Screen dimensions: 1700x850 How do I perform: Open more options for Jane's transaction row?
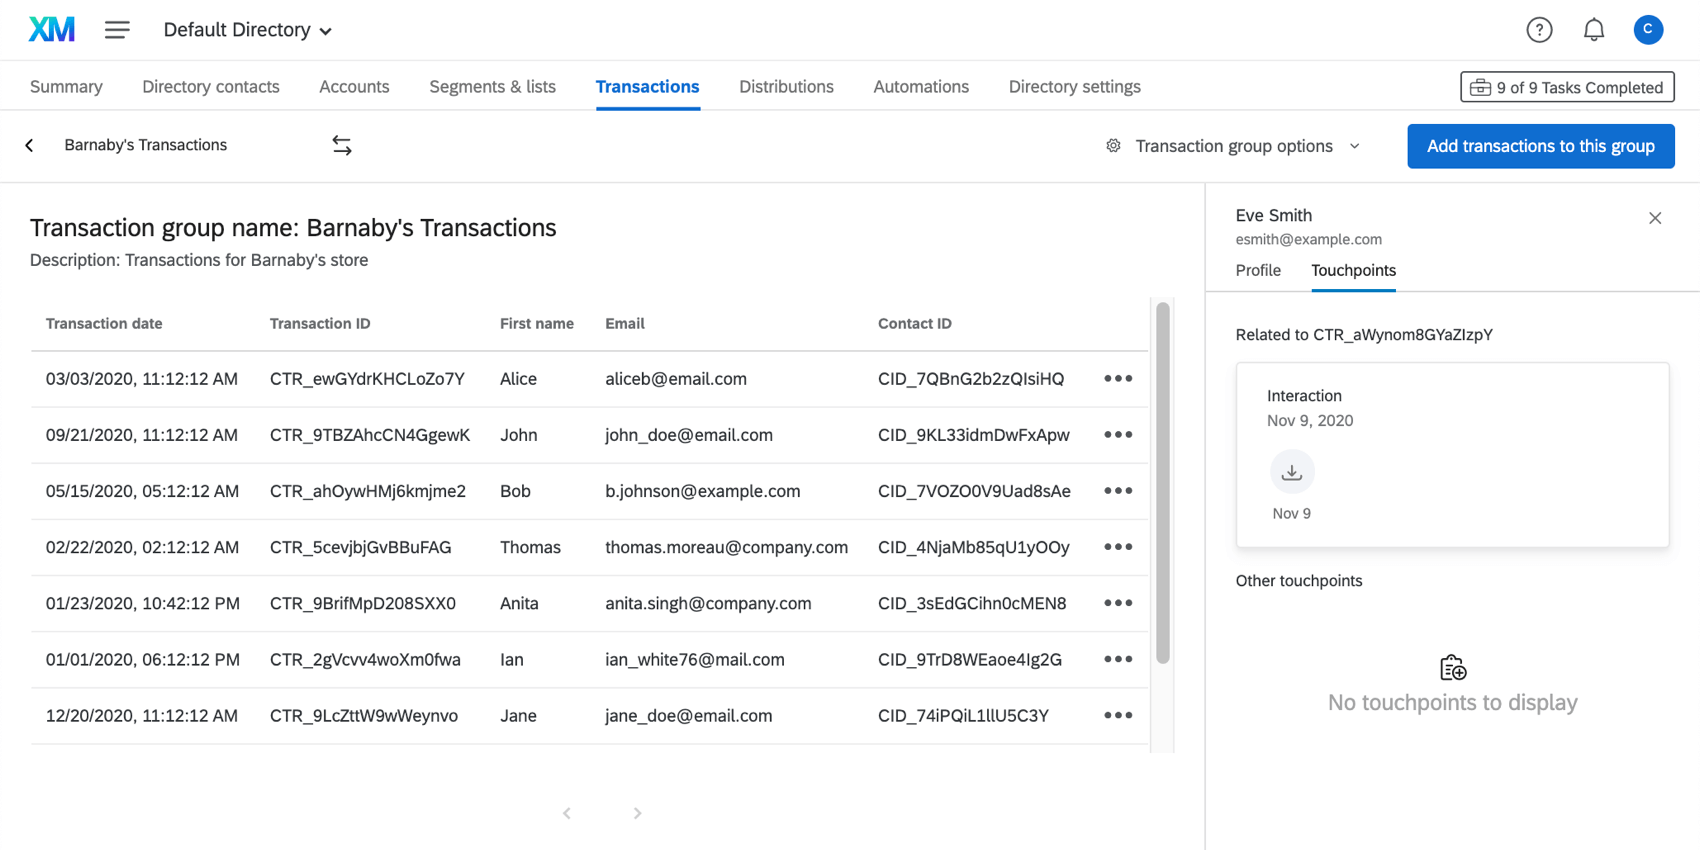(x=1118, y=716)
